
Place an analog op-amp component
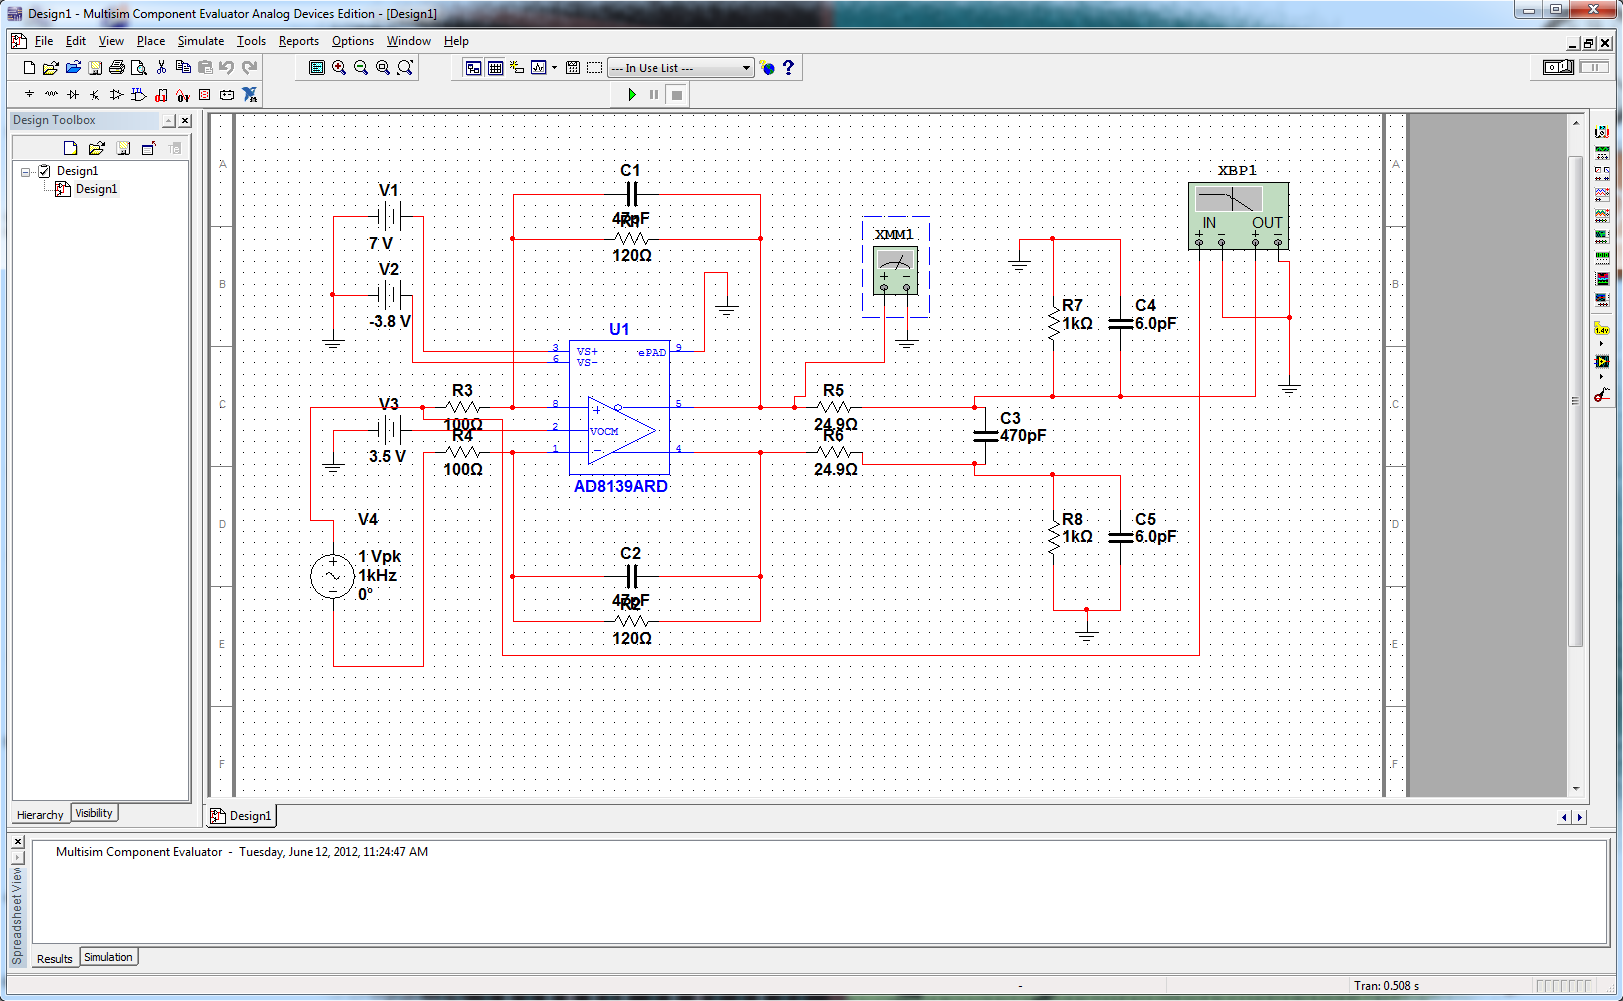[117, 95]
